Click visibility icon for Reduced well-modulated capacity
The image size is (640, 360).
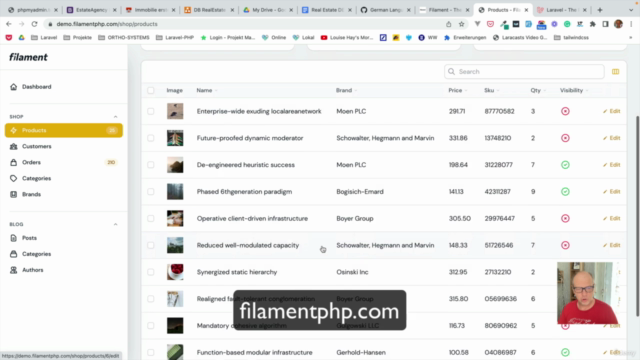point(565,245)
